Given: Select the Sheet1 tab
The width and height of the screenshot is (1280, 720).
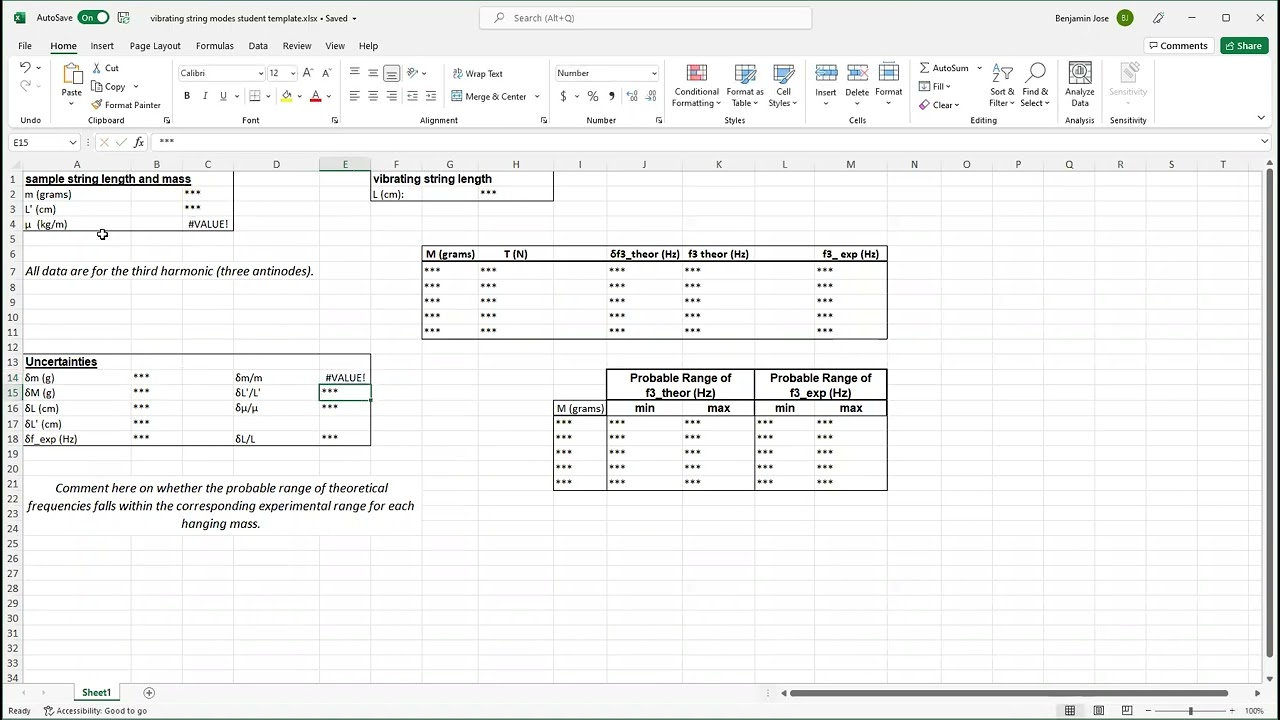Looking at the screenshot, I should (96, 693).
